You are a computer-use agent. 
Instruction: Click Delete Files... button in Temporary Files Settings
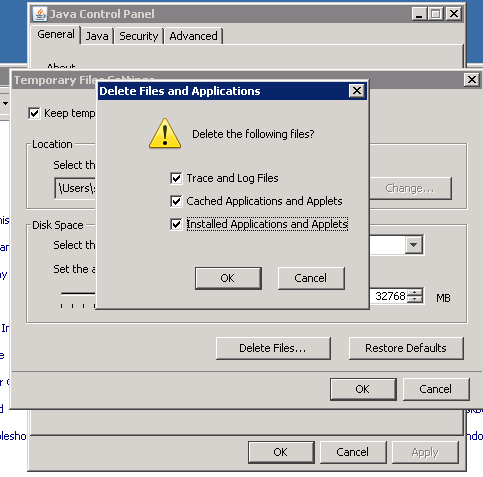pyautogui.click(x=273, y=348)
